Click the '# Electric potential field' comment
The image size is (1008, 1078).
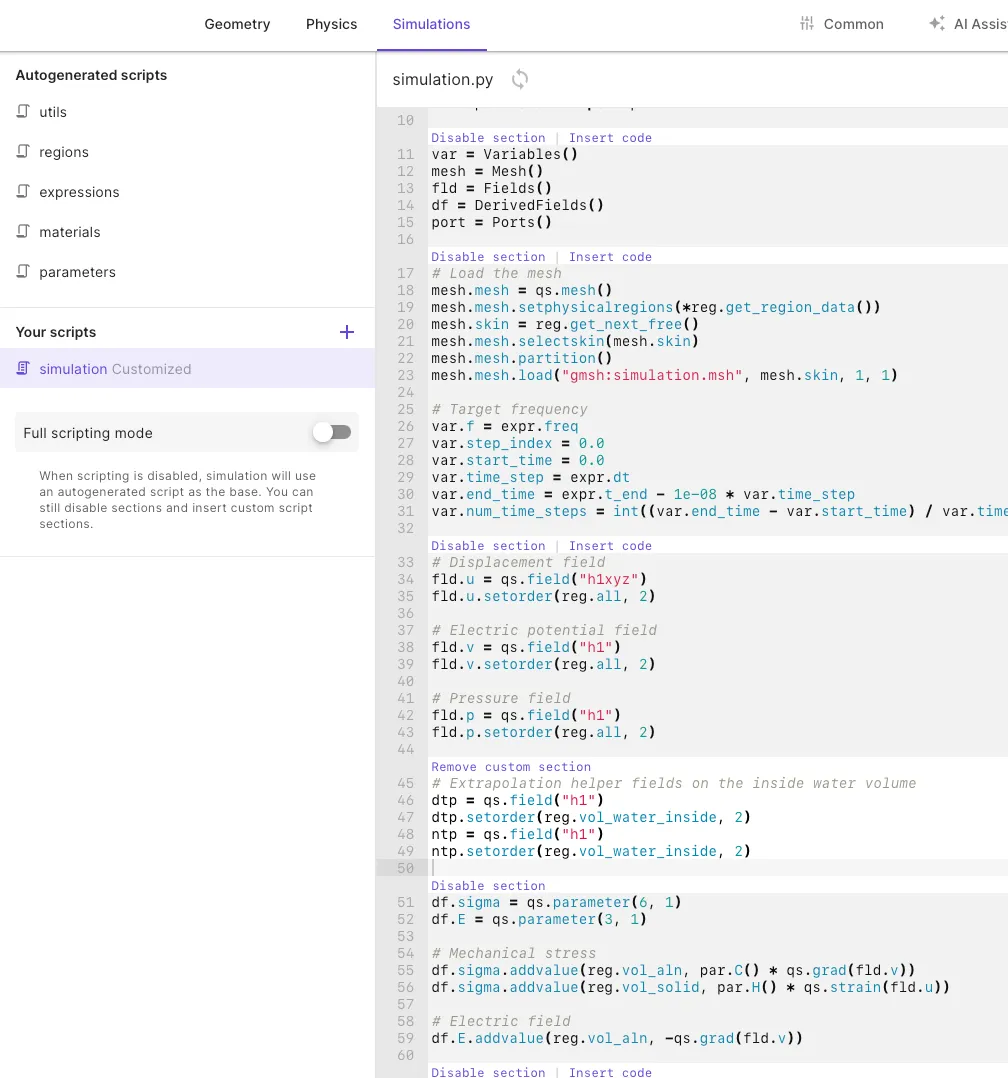click(543, 630)
